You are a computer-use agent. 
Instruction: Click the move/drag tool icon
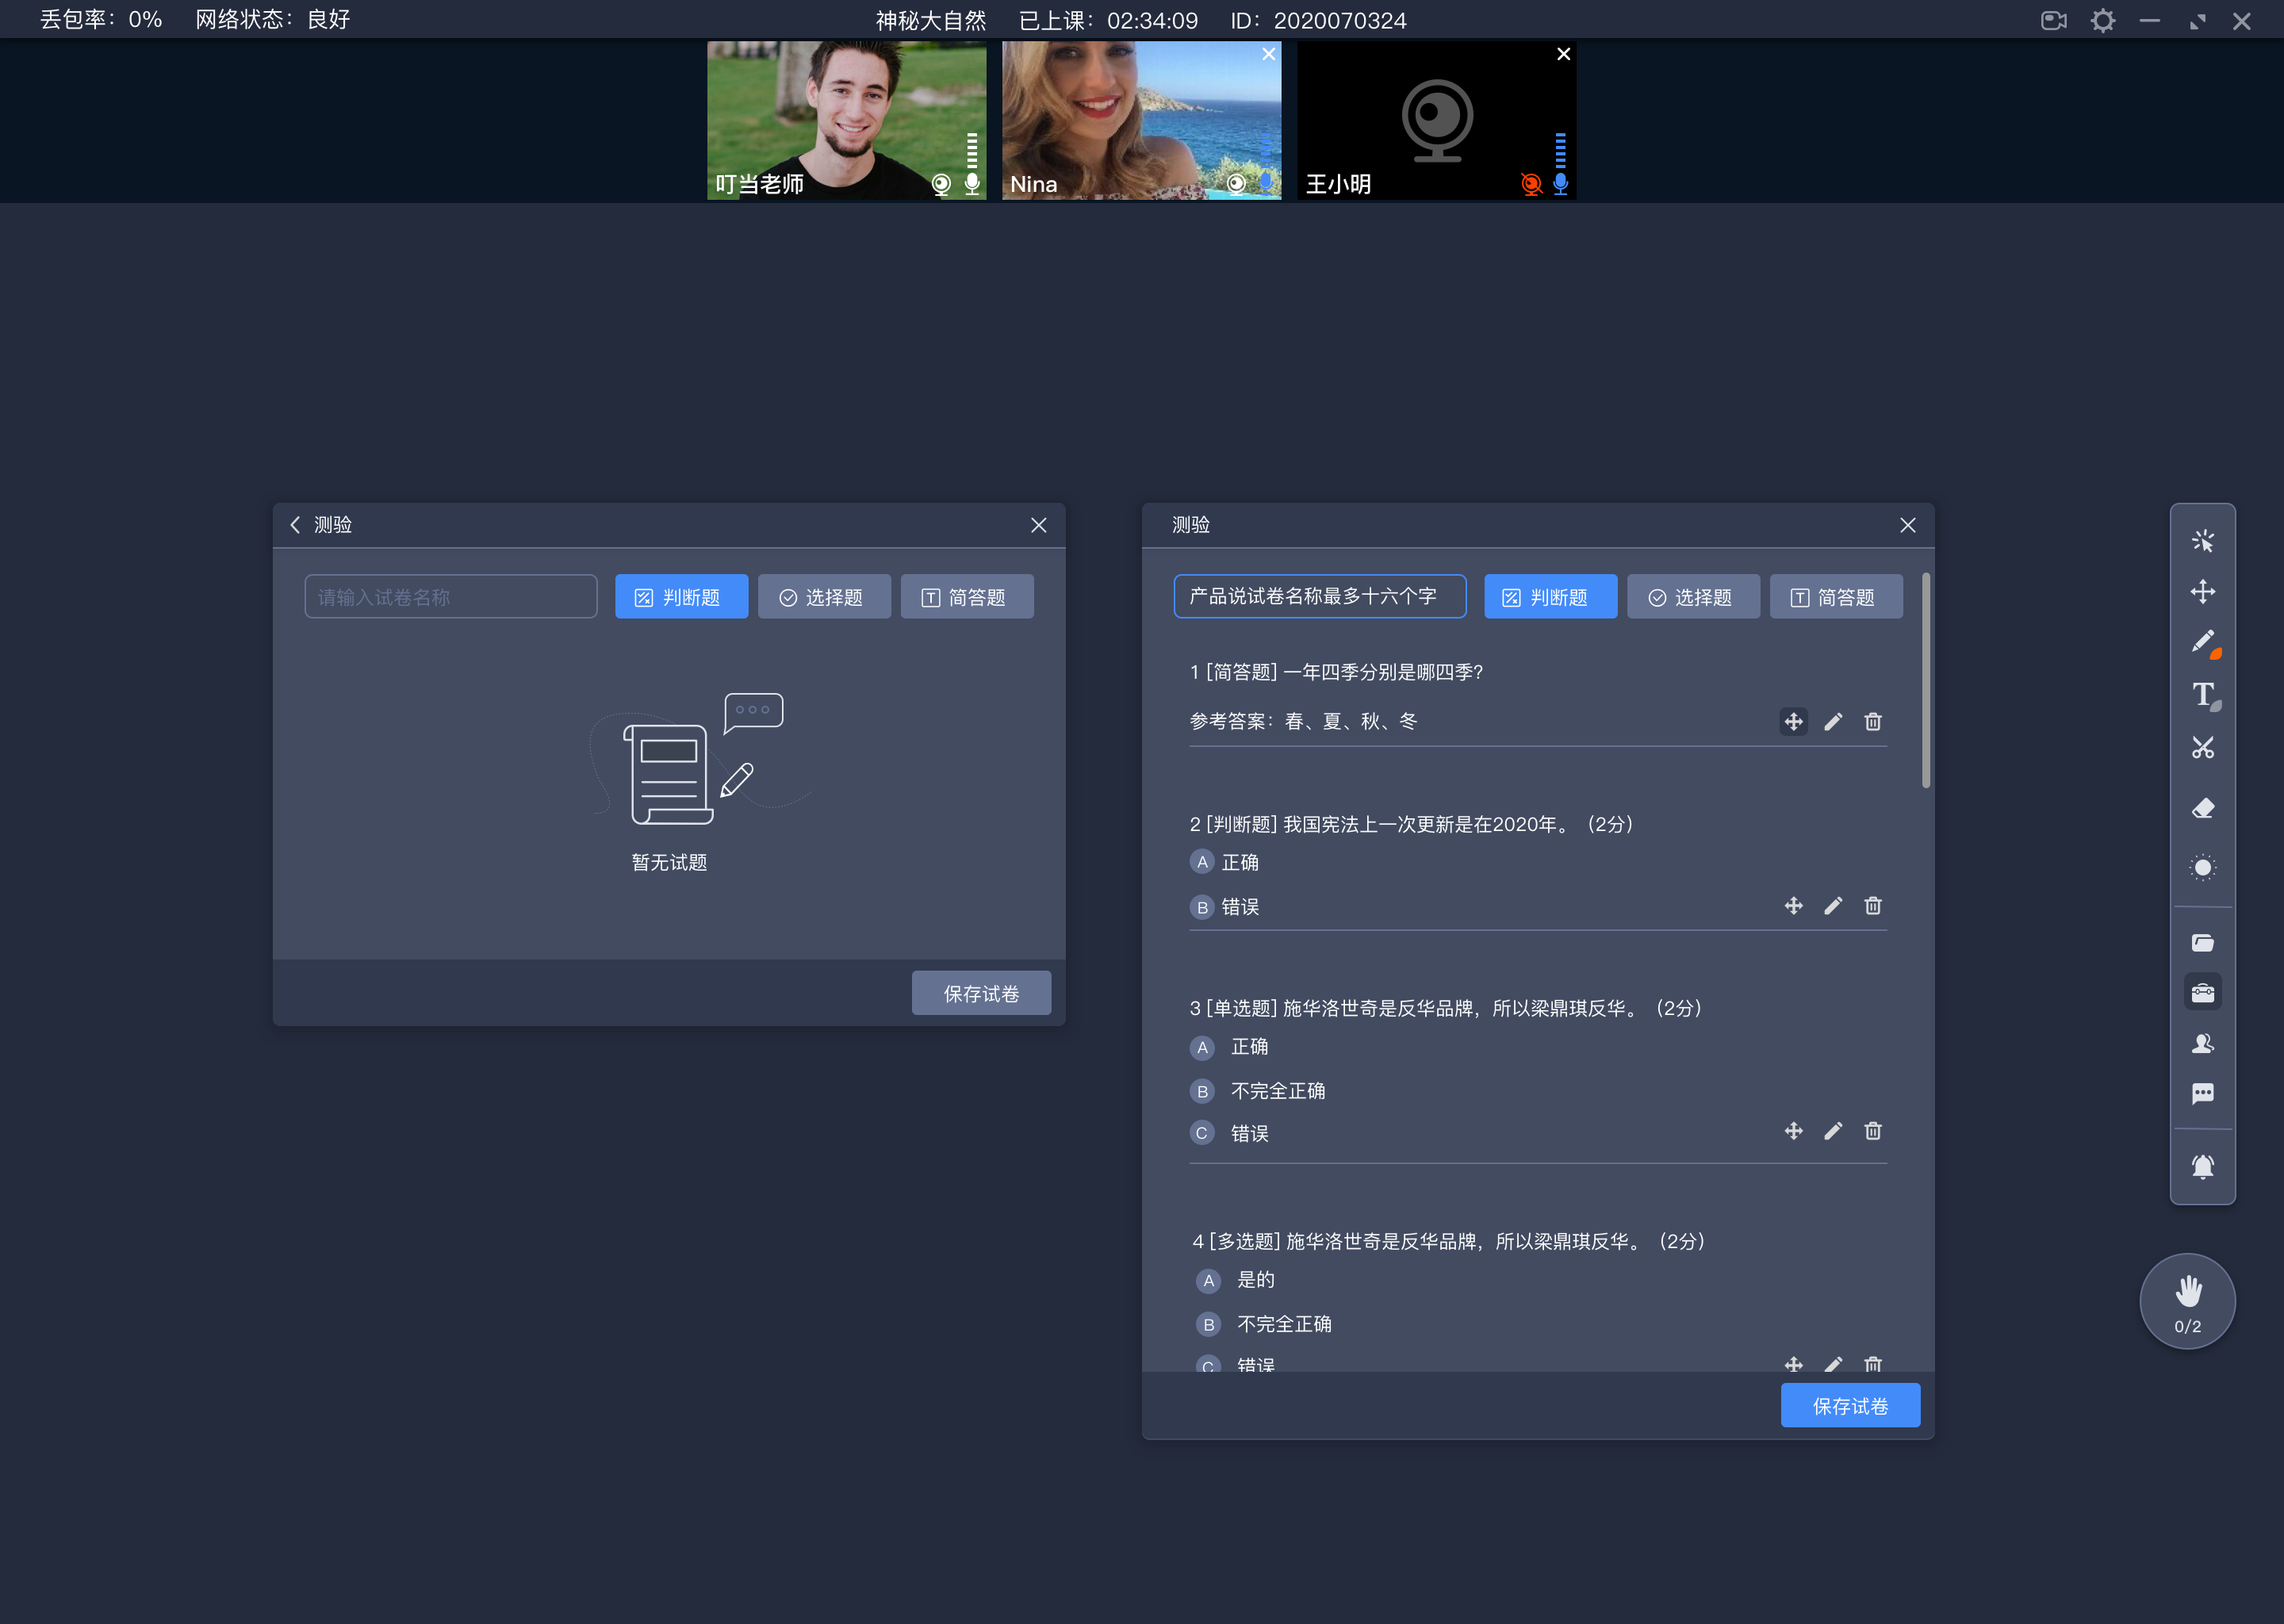(x=2203, y=592)
